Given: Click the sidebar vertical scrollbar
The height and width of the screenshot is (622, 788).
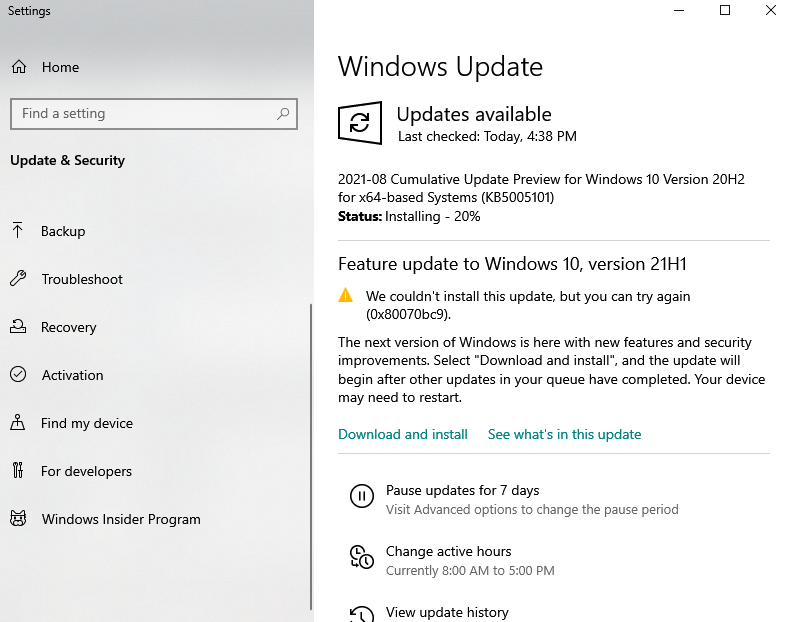Looking at the screenshot, I should click(x=311, y=456).
